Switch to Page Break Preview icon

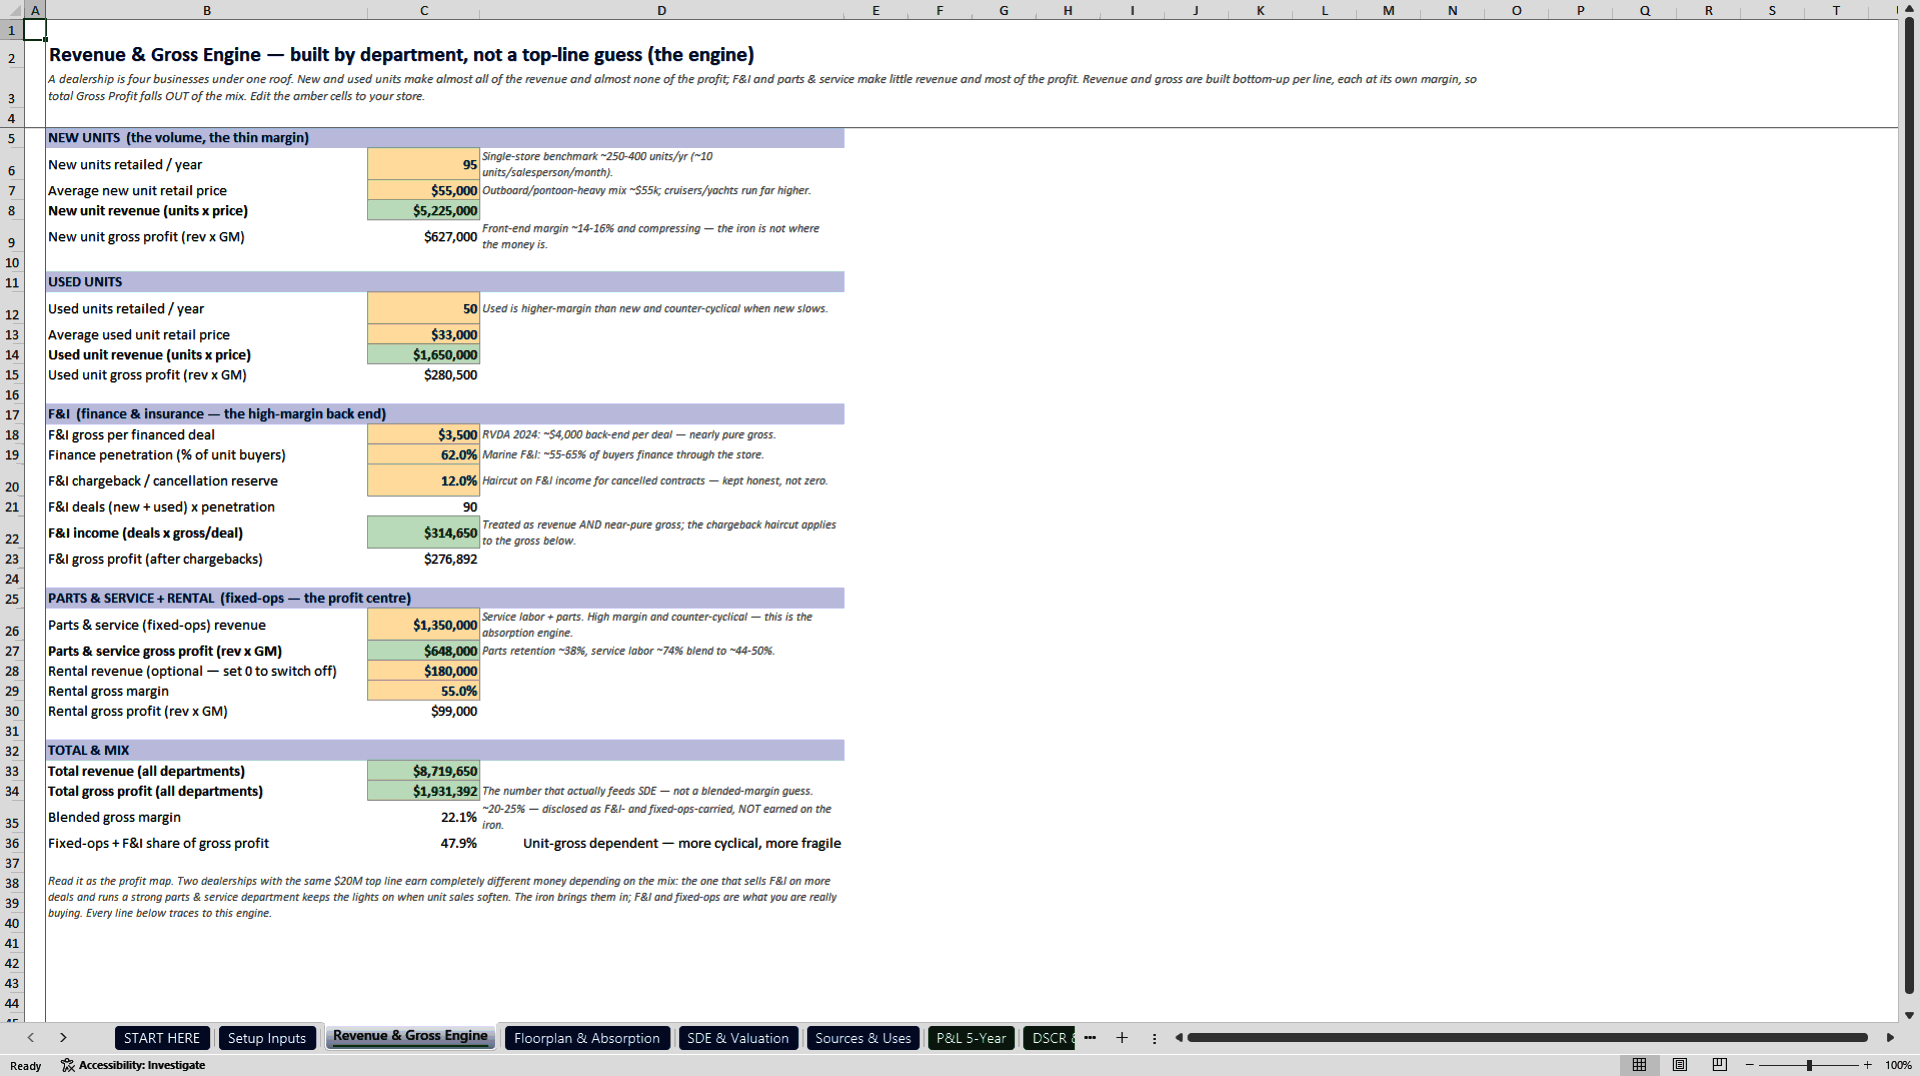click(1719, 1065)
